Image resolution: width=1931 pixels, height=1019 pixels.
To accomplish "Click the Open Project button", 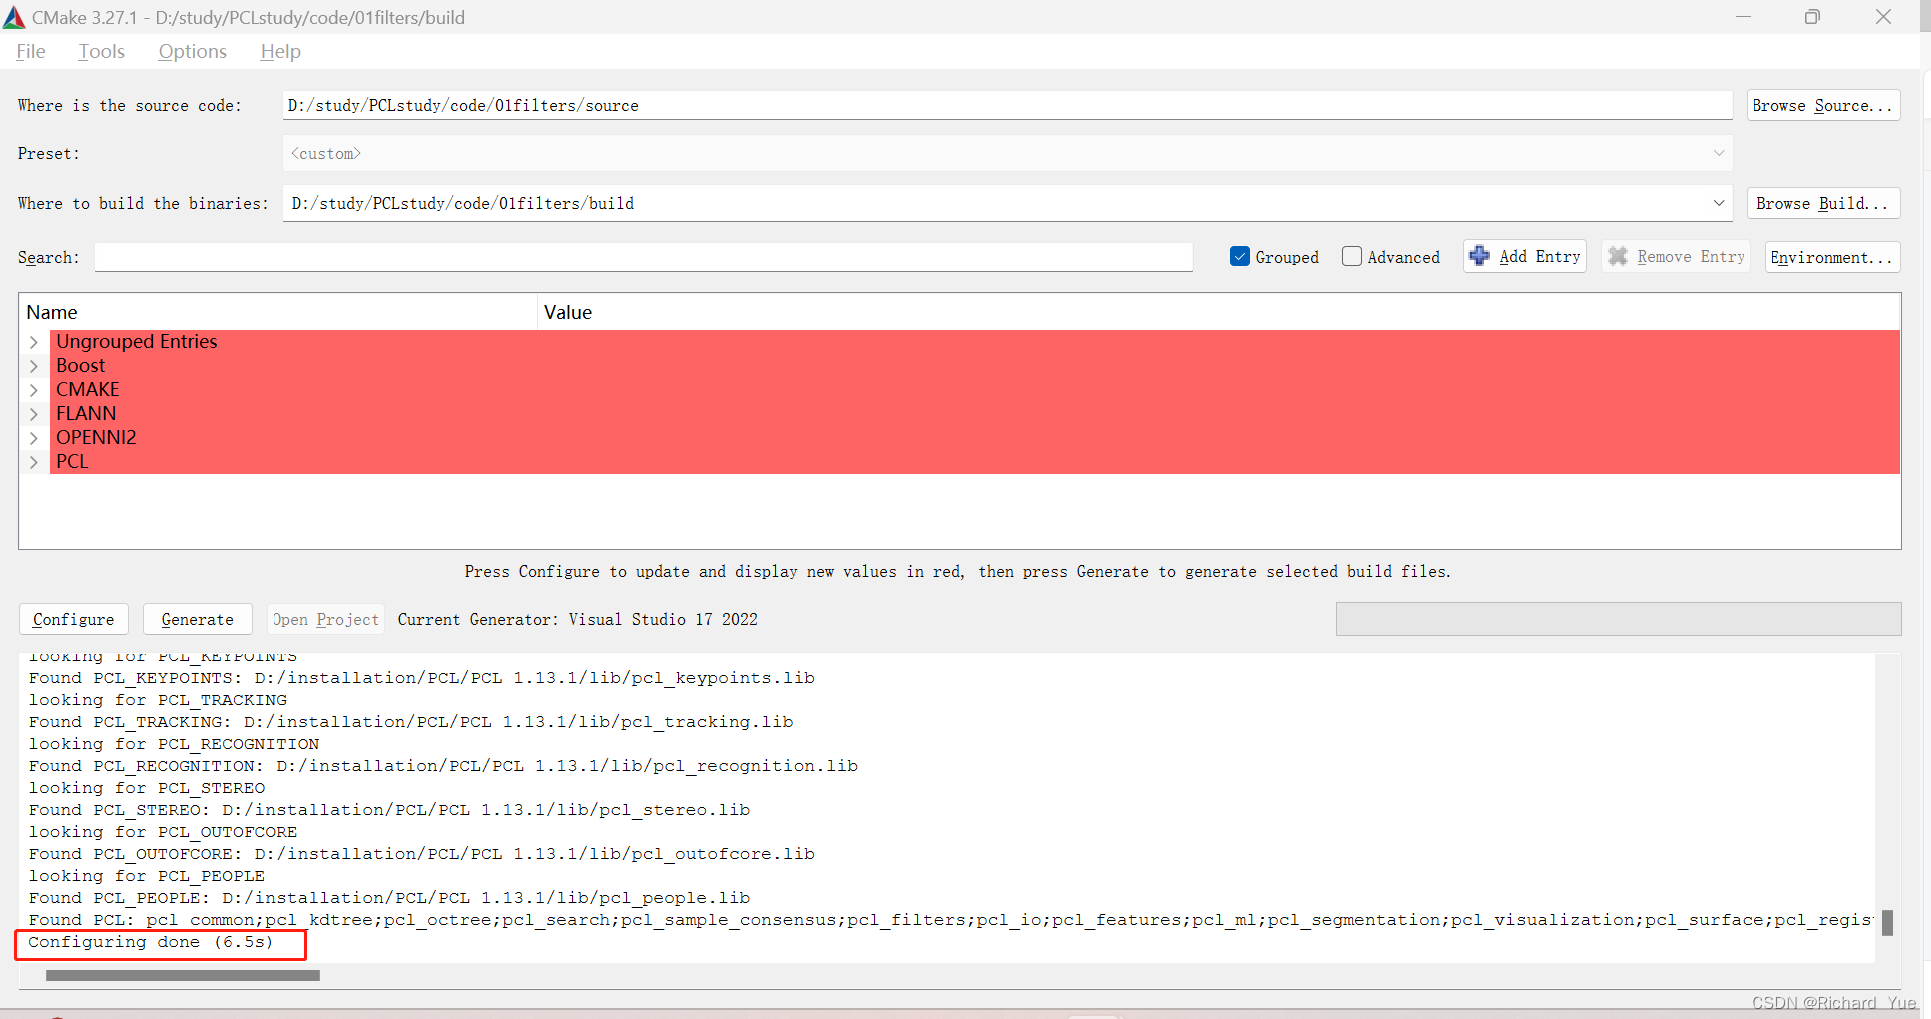I will point(326,619).
